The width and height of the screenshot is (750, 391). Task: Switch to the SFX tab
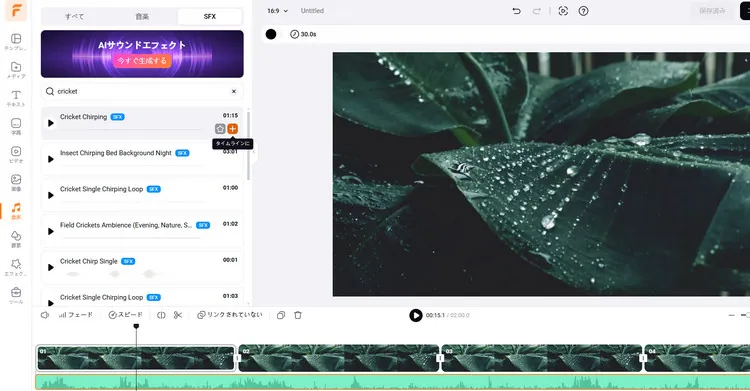click(210, 16)
